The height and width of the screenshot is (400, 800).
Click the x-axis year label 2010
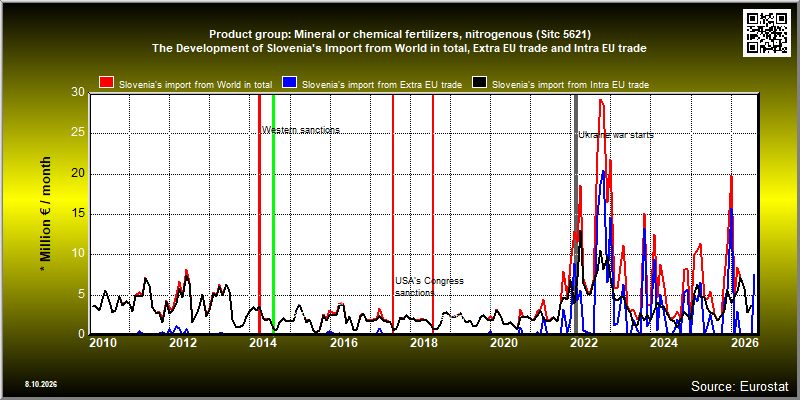pos(103,342)
